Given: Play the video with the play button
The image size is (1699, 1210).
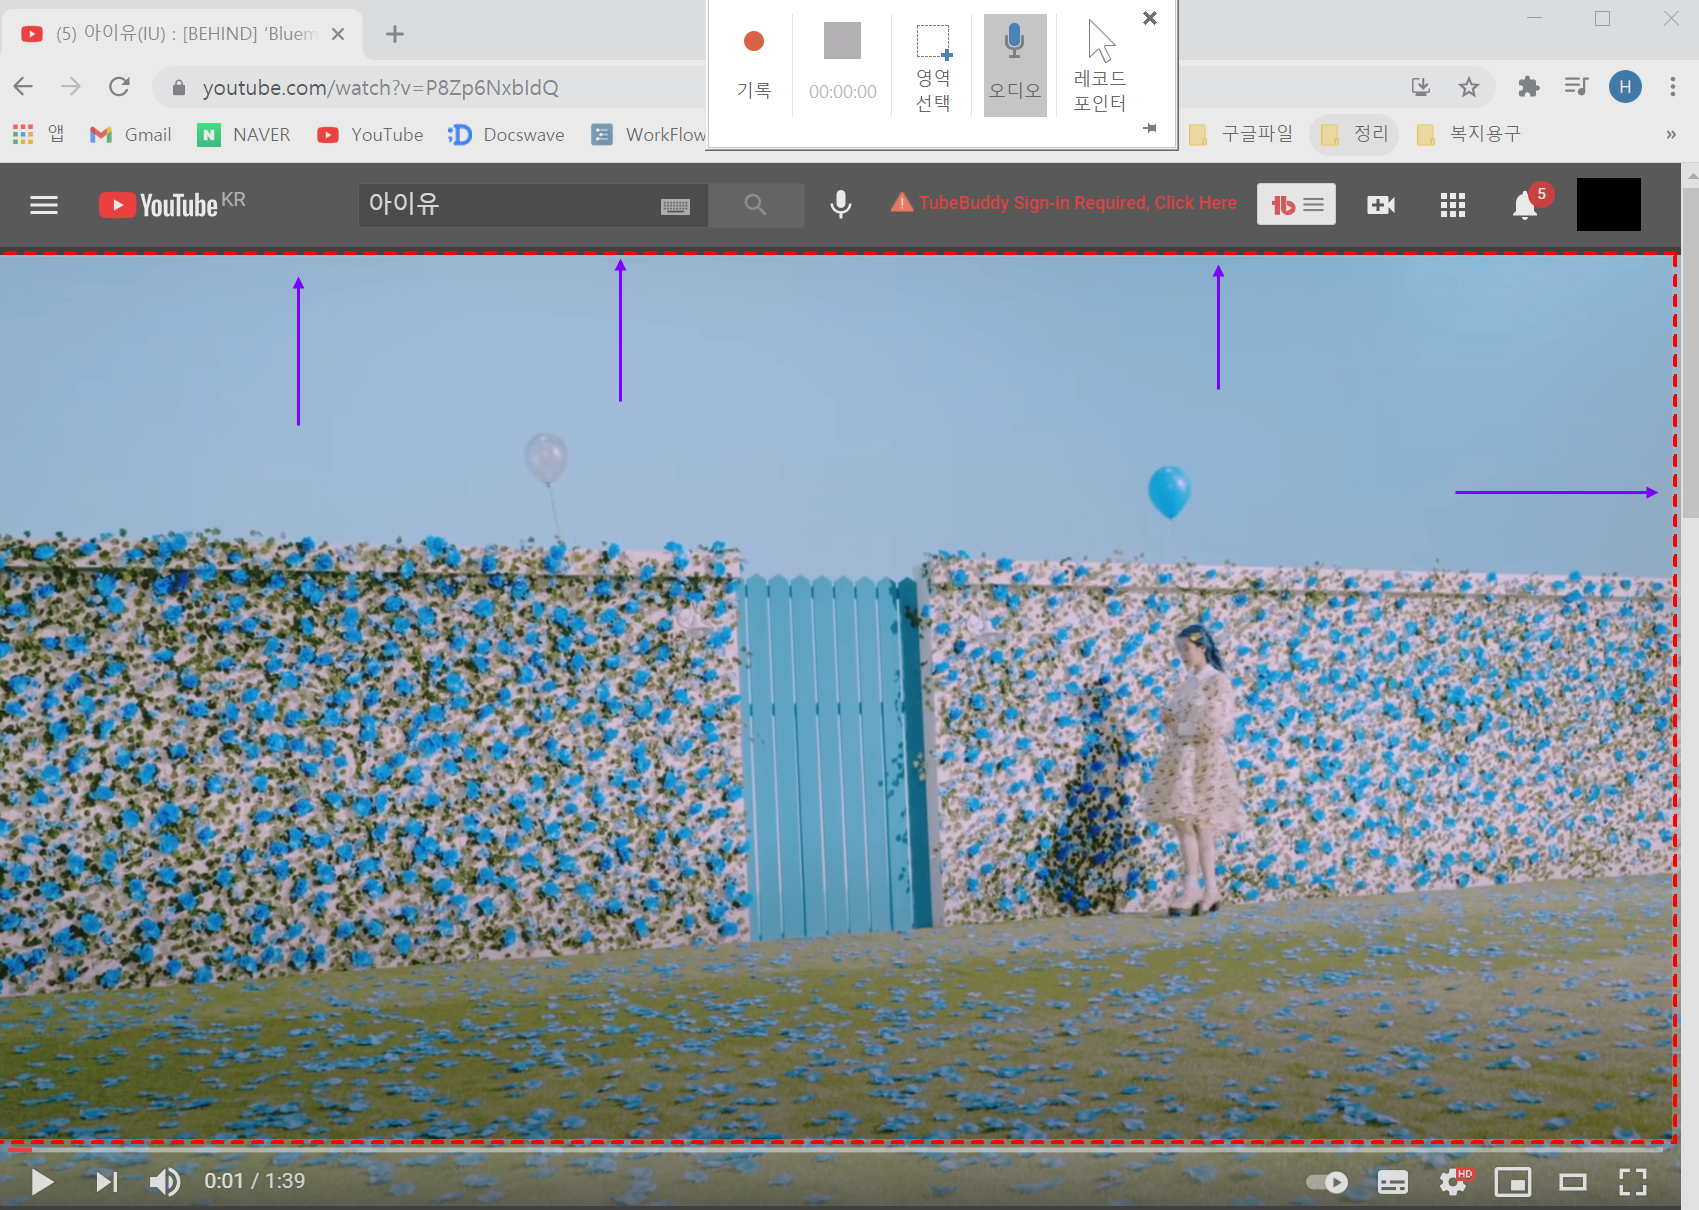Looking at the screenshot, I should 42,1182.
